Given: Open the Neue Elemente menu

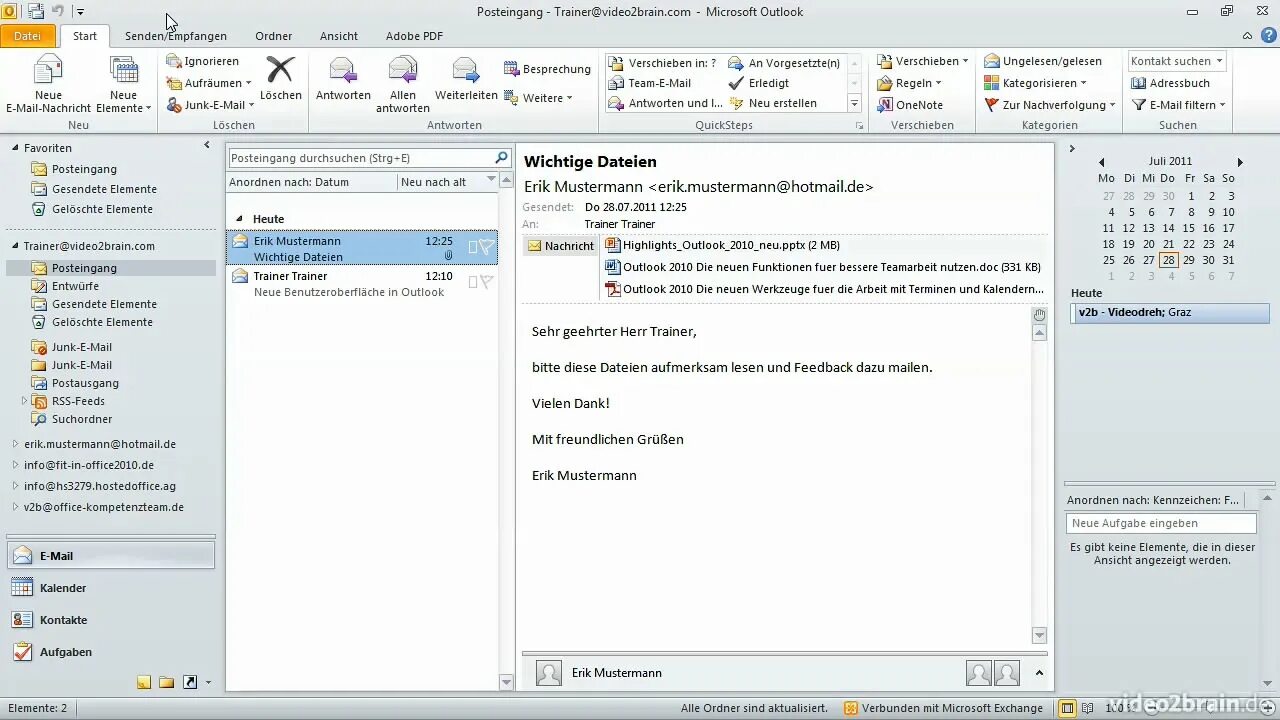Looking at the screenshot, I should click(123, 85).
